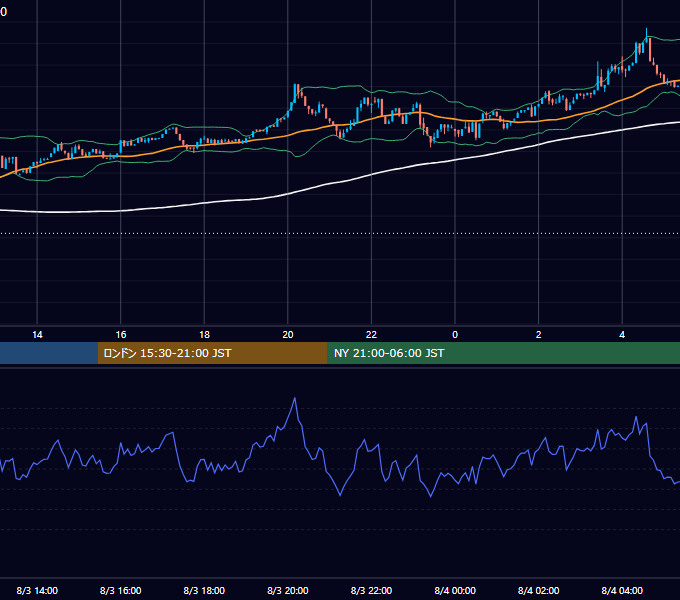Click the '8/3 14:00' date label
Screen dimensions: 680x600
click(37, 590)
